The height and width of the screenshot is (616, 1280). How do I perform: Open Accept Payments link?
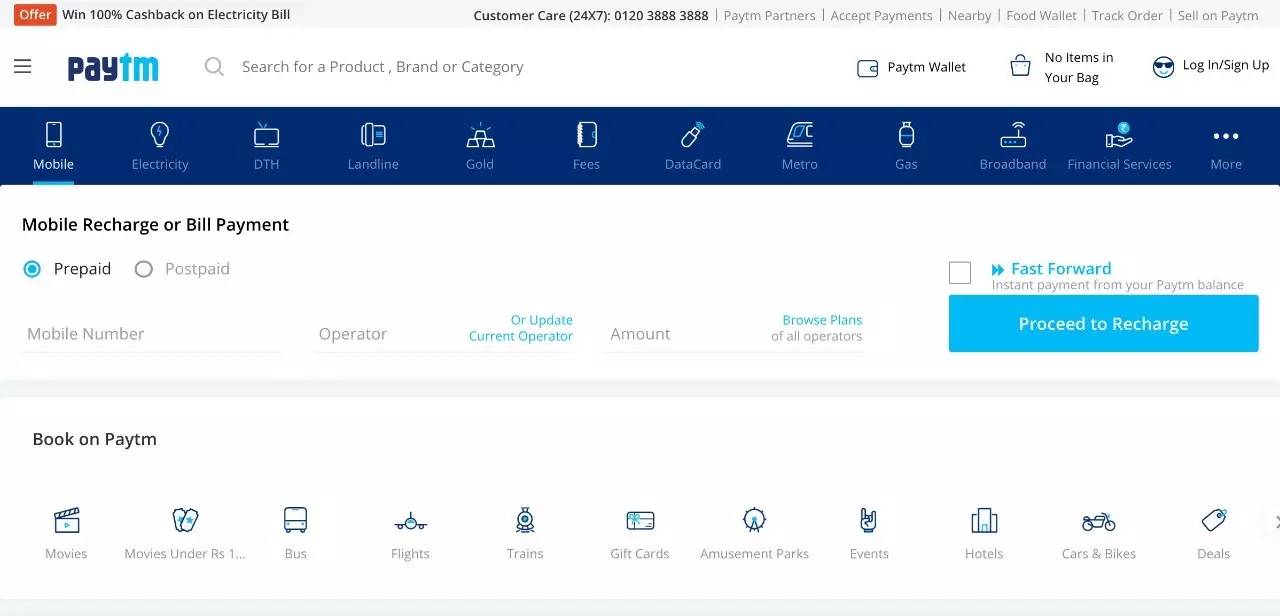882,15
